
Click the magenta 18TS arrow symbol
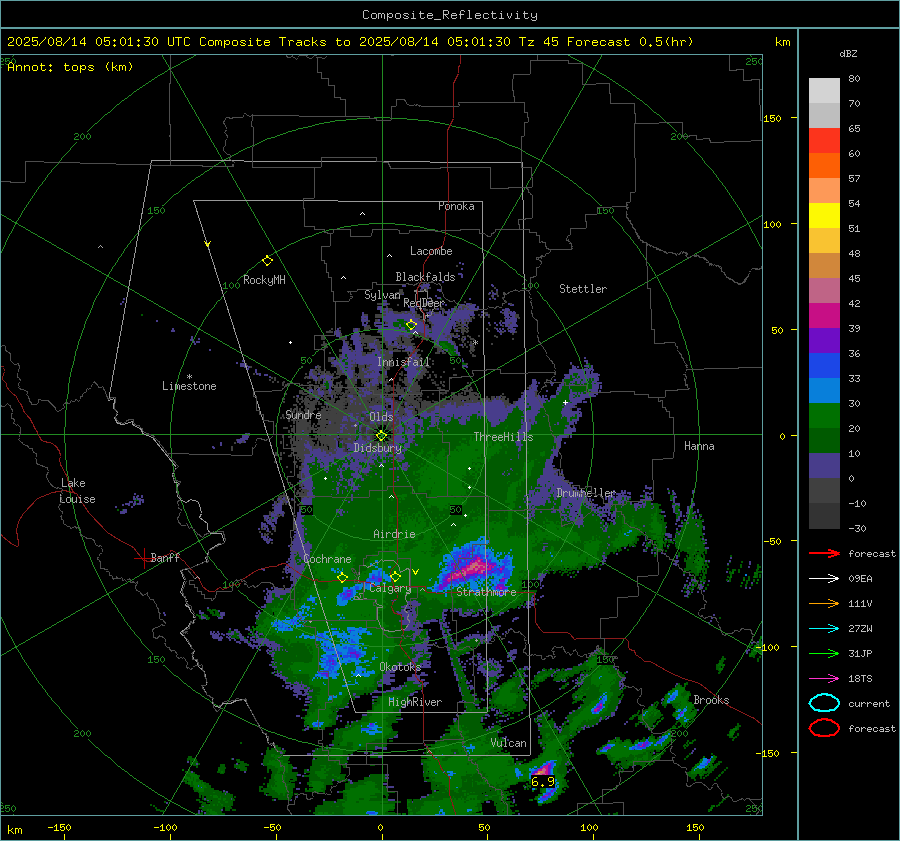pyautogui.click(x=824, y=679)
